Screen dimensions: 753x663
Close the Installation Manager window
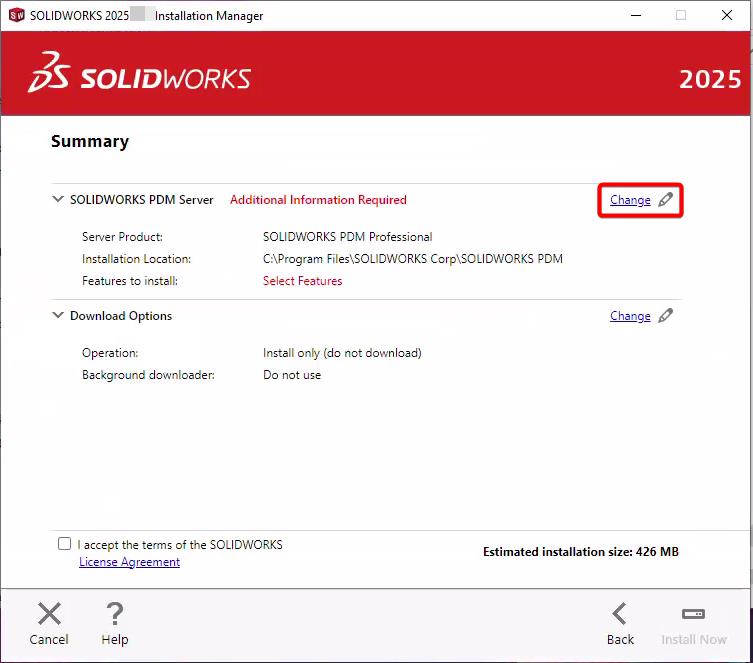click(x=727, y=15)
